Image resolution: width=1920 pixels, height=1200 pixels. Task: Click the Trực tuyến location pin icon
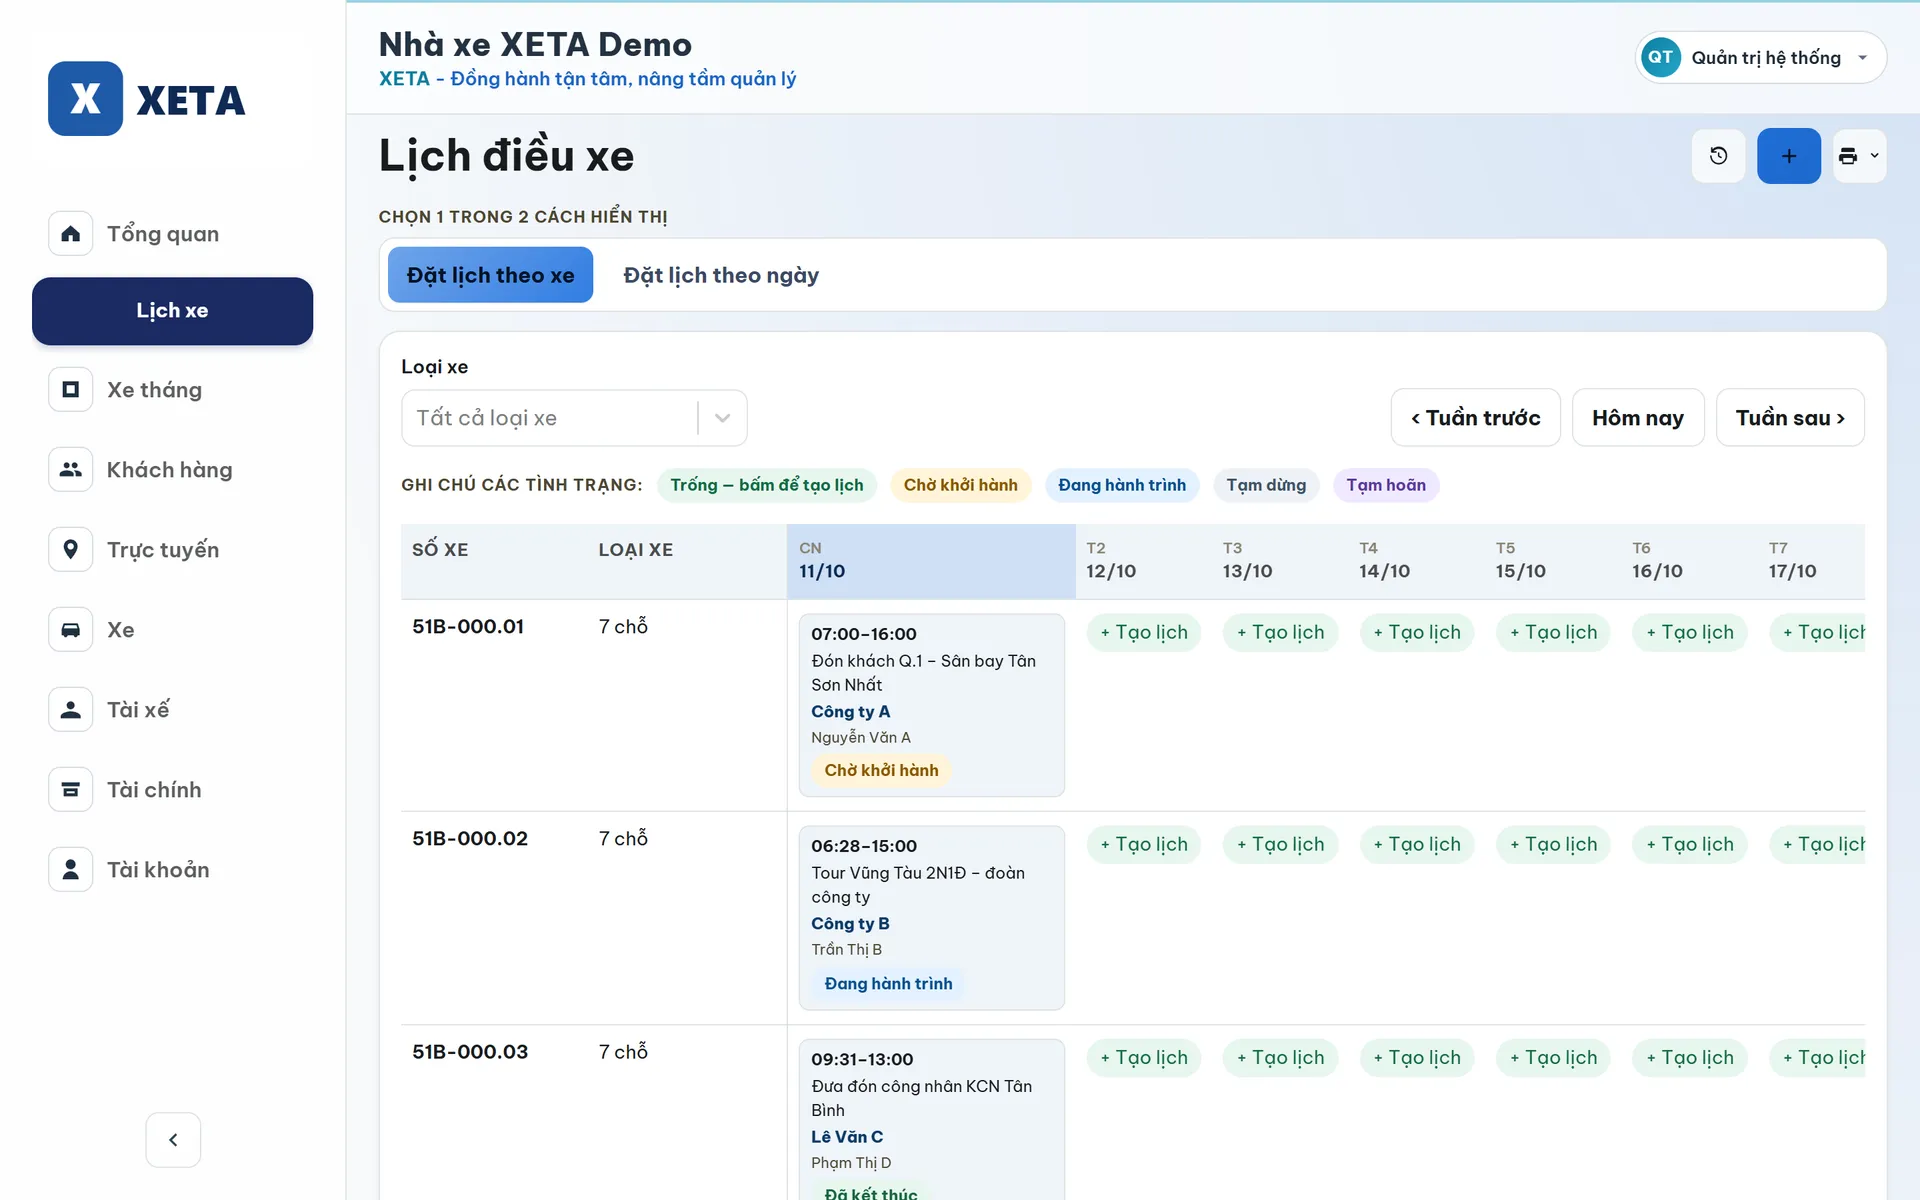coord(71,550)
